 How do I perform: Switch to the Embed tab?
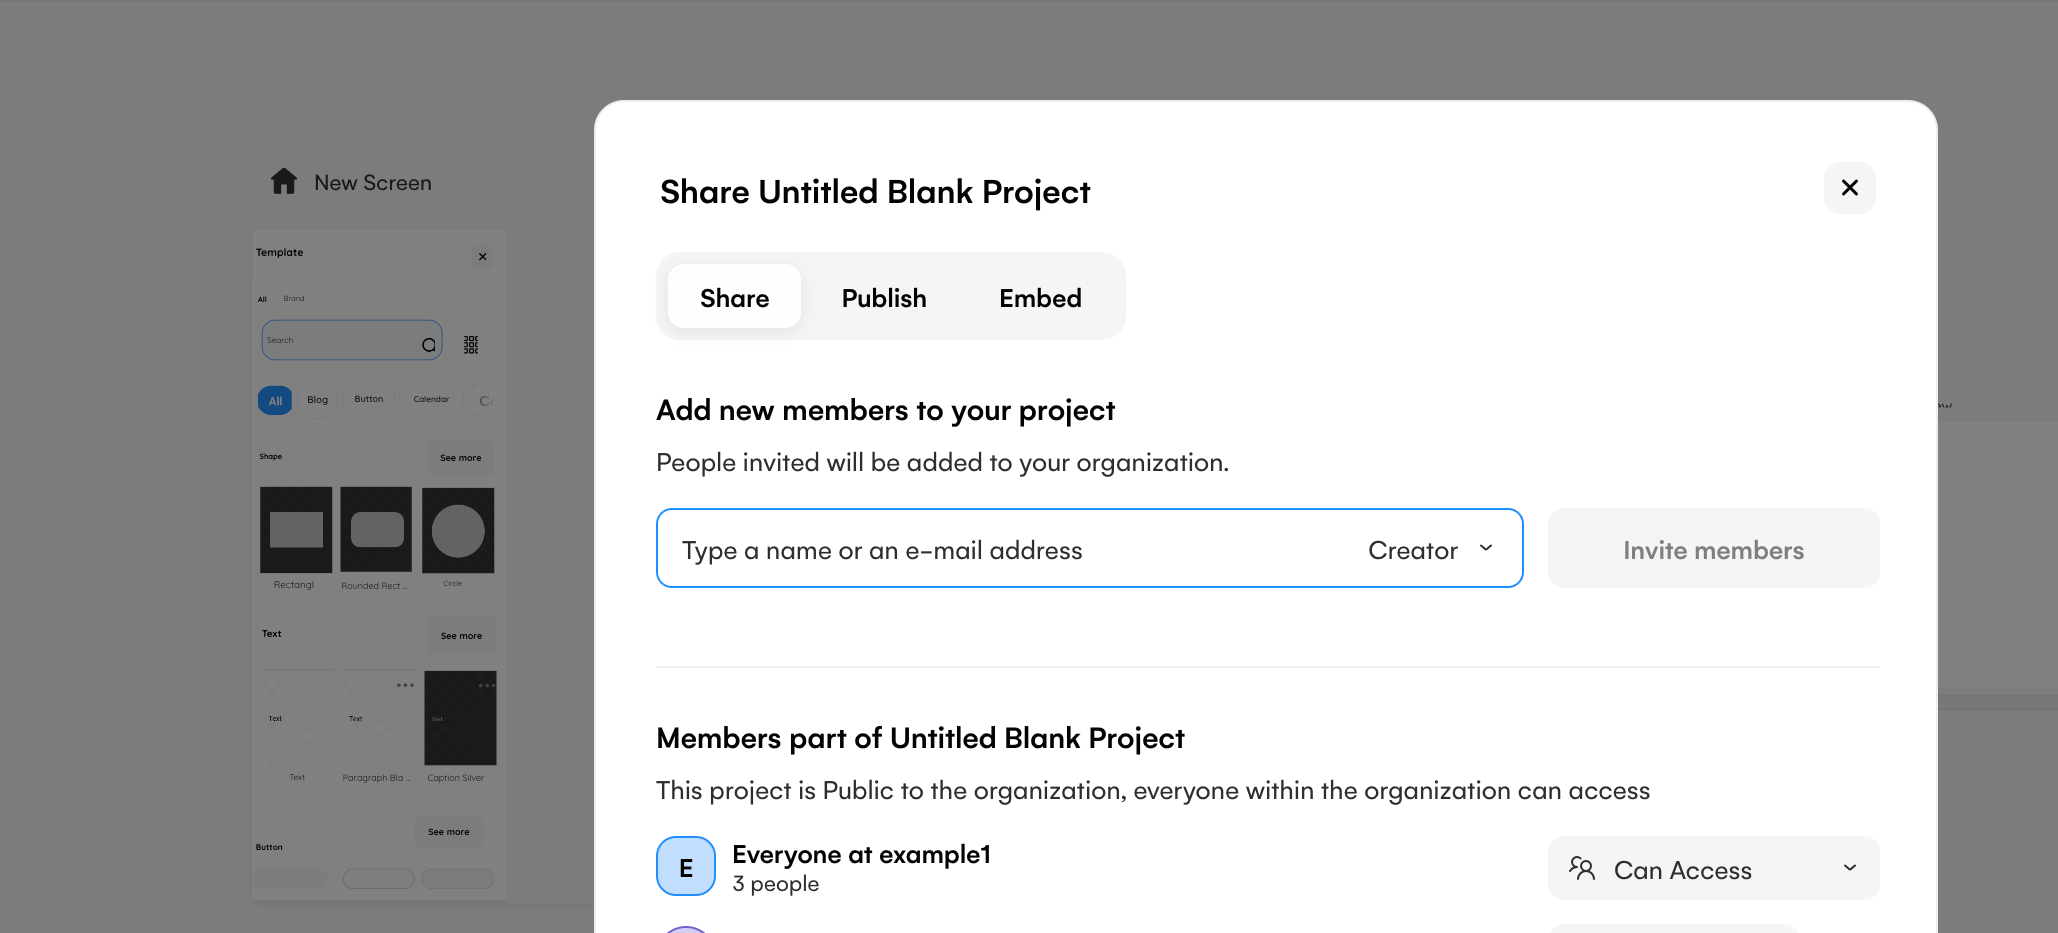point(1040,298)
